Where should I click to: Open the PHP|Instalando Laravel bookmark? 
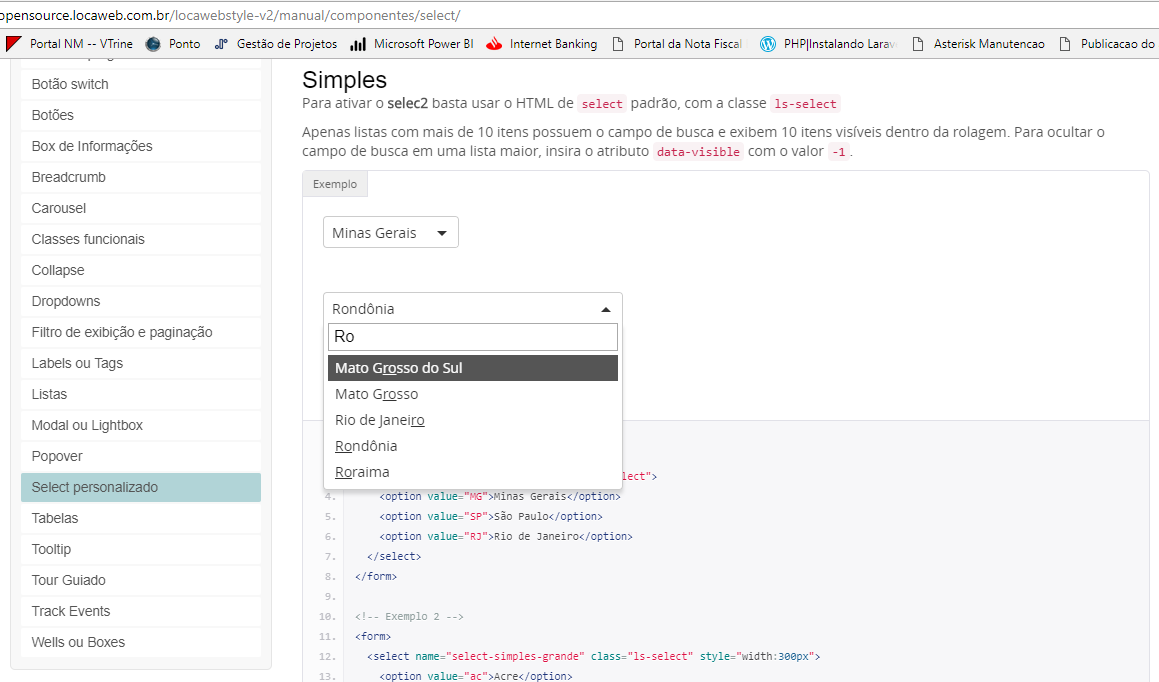[x=829, y=44]
